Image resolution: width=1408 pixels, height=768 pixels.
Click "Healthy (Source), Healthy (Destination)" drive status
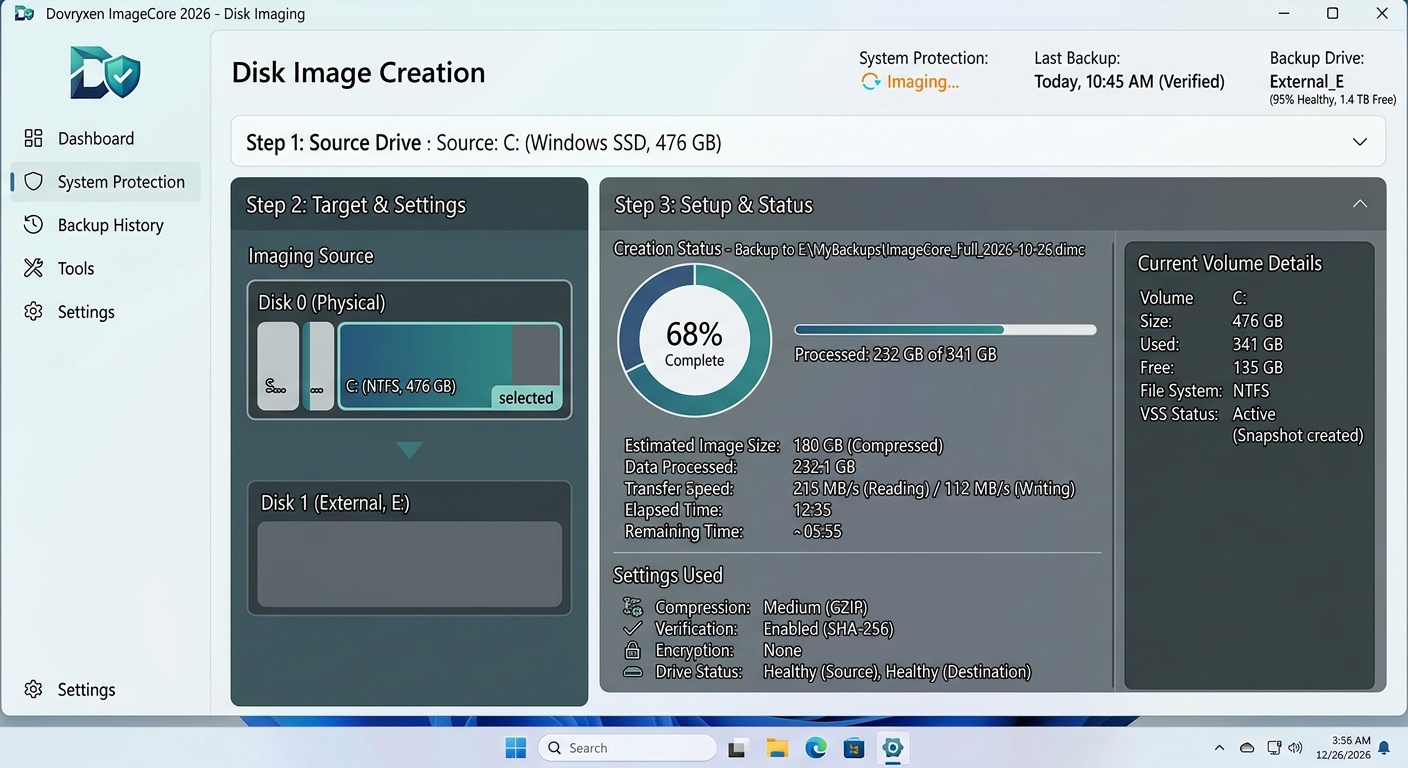click(897, 672)
